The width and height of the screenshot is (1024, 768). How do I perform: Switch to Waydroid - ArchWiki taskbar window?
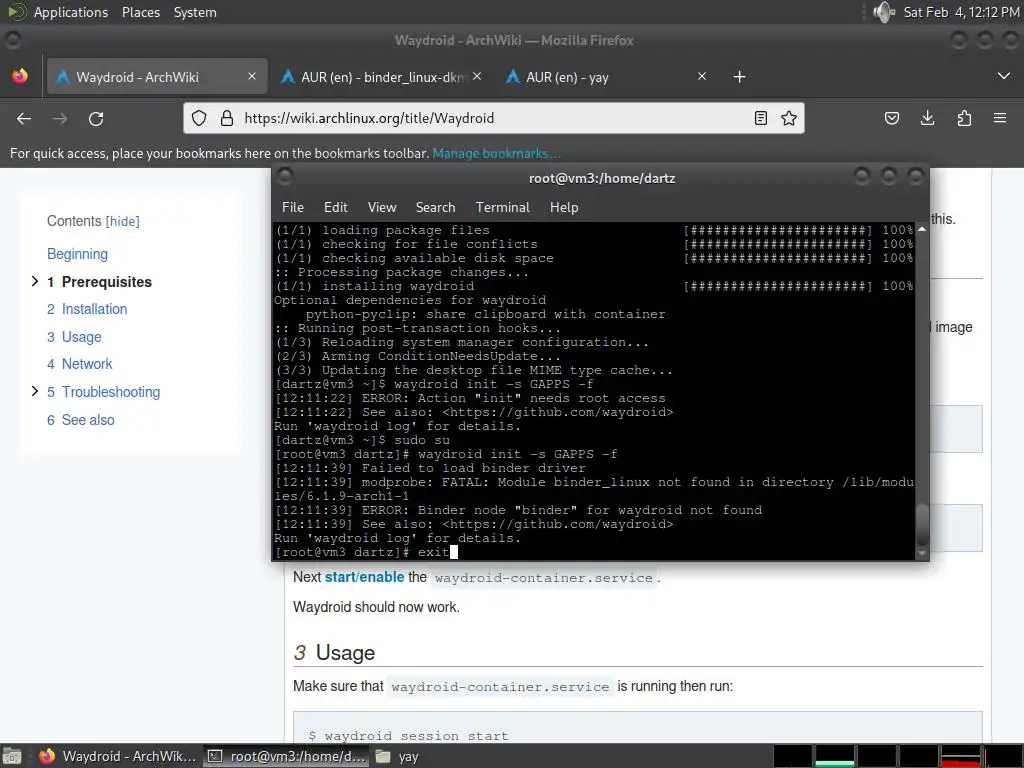[118, 756]
